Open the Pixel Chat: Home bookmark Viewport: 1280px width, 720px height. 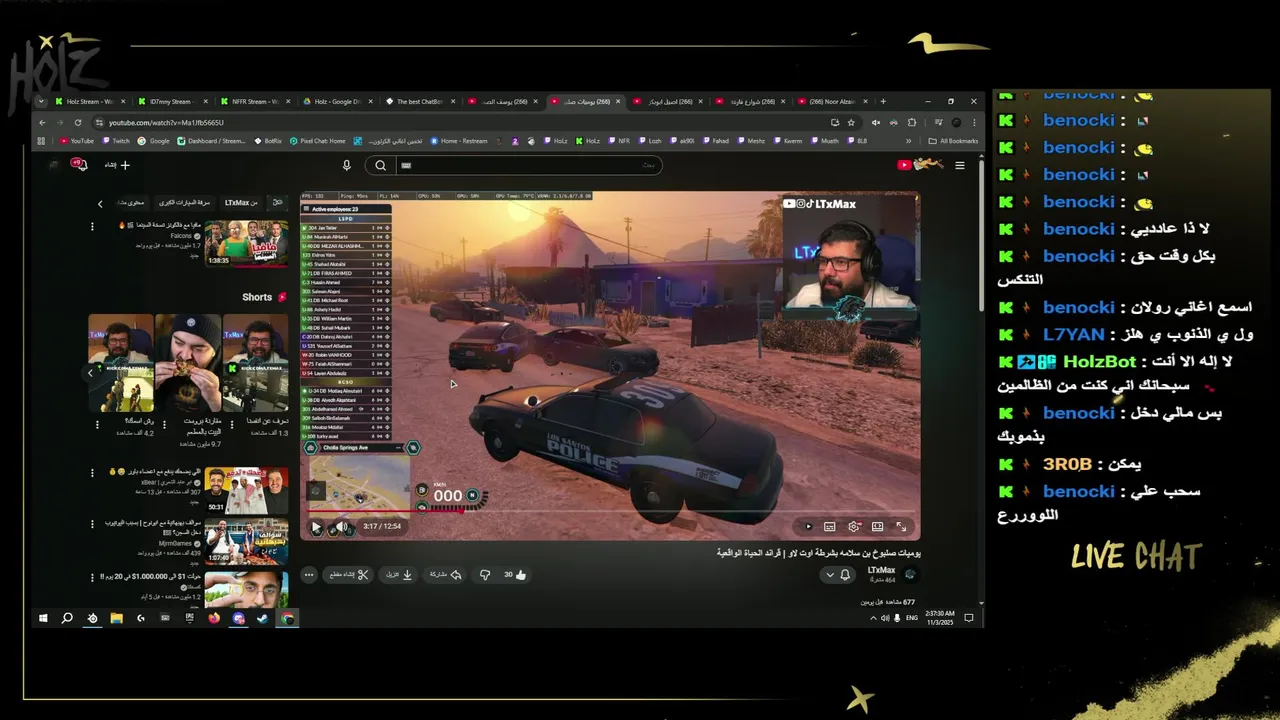318,141
